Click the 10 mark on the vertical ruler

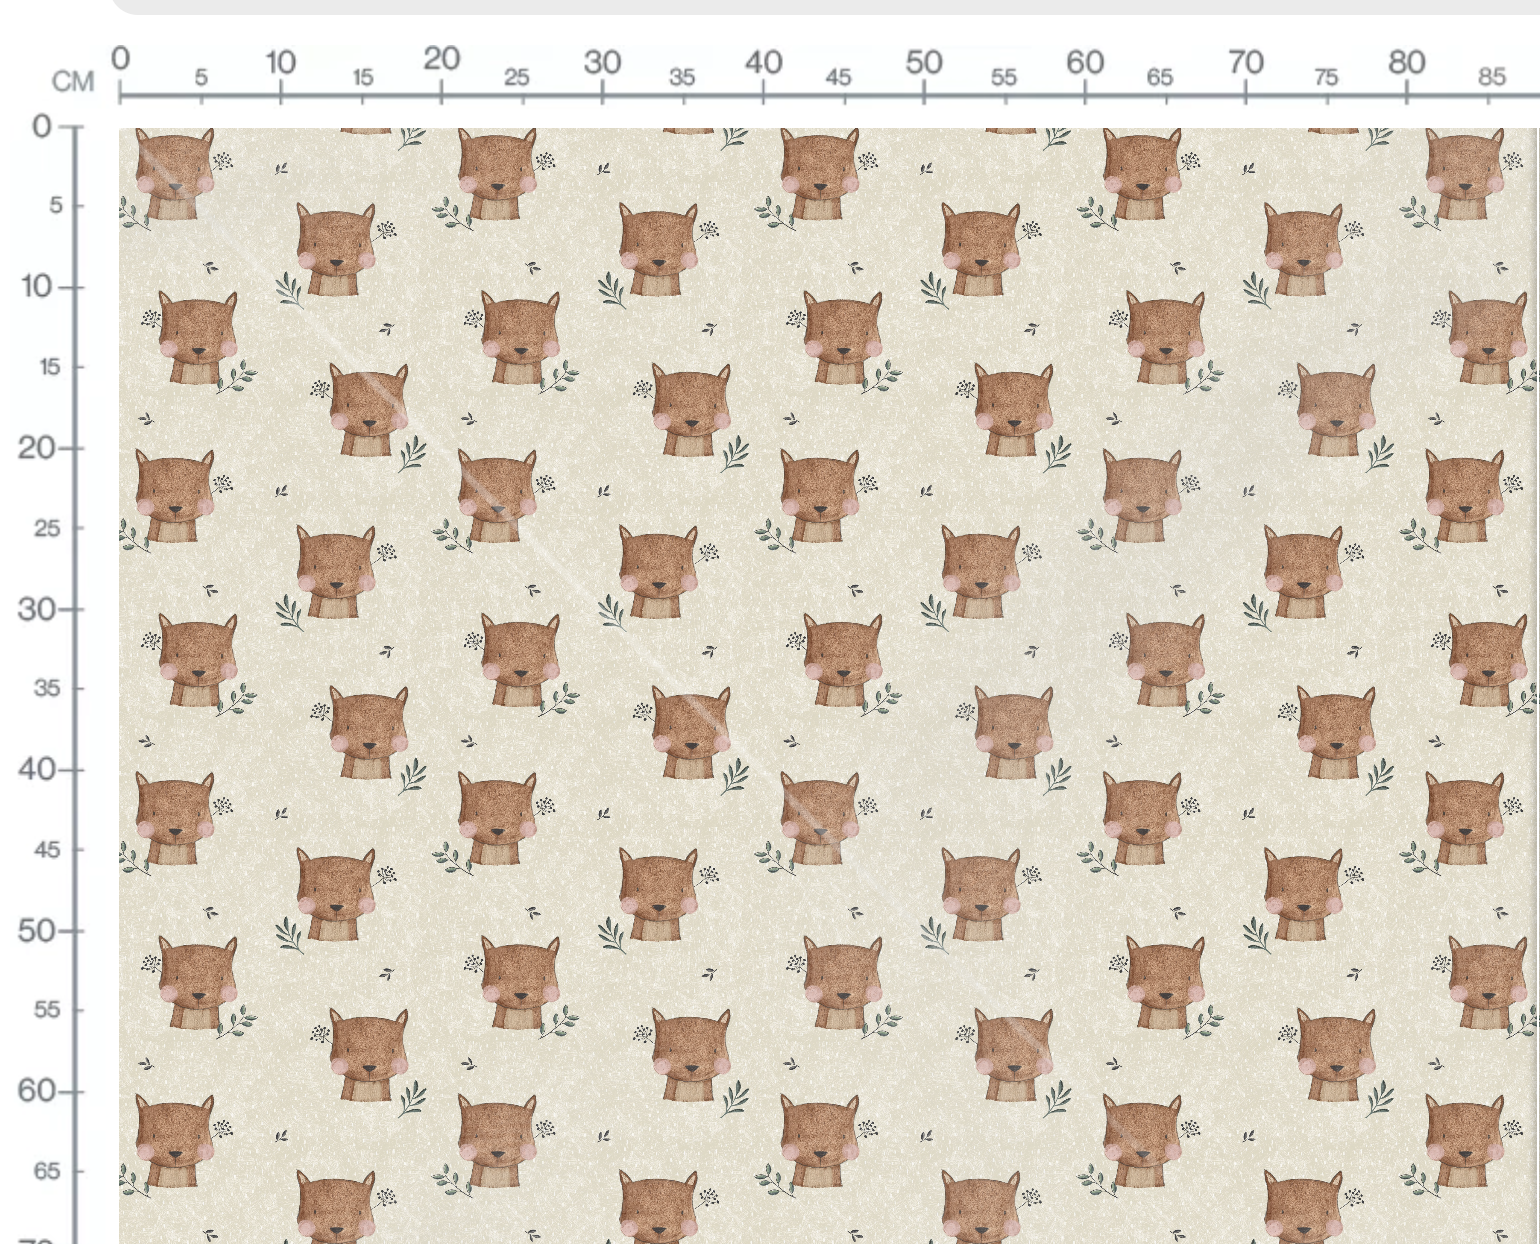(37, 287)
